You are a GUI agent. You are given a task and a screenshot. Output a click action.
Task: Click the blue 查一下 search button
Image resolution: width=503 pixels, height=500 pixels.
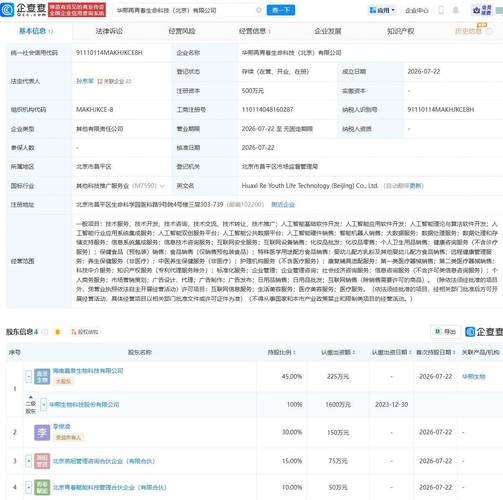(x=281, y=10)
